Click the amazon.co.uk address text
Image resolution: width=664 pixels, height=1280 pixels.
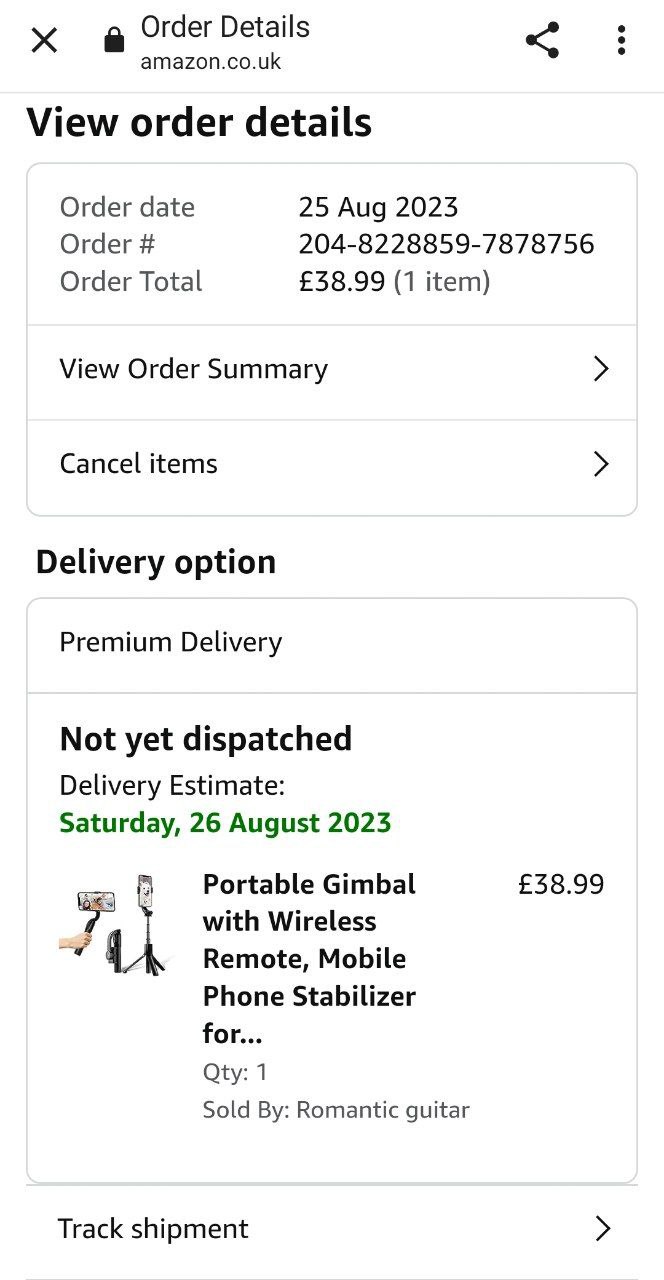coord(211,62)
